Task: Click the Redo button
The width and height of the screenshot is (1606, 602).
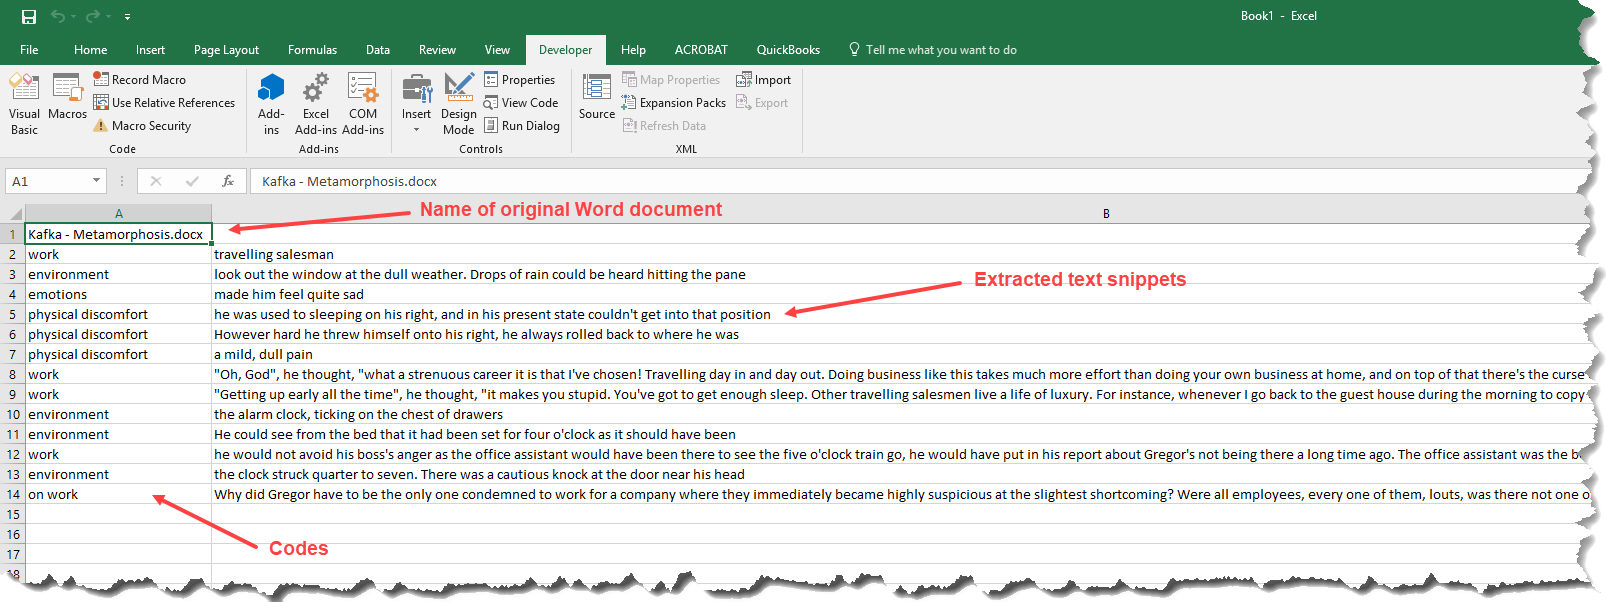Action: 93,16
